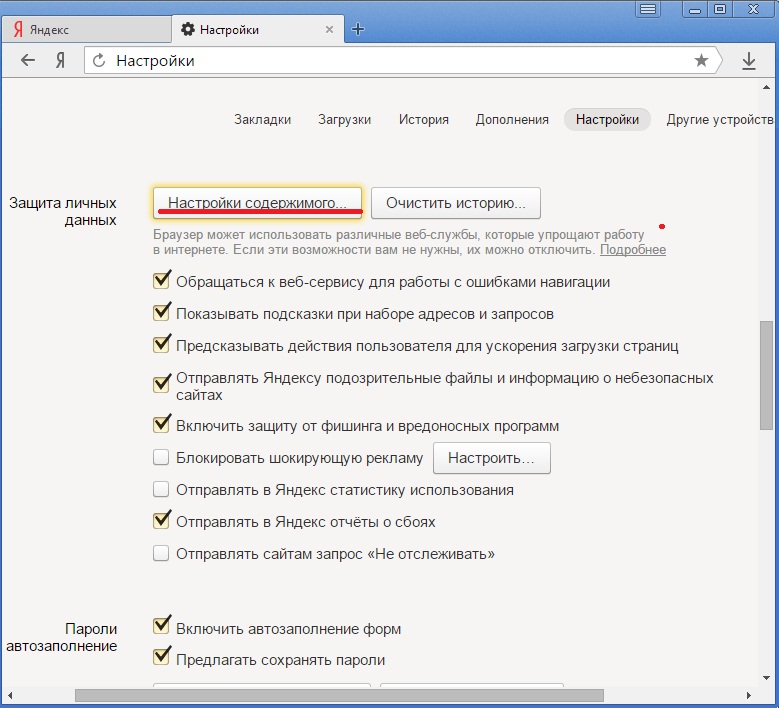Open the Дополнения section
This screenshot has width=779, height=708.
point(512,120)
